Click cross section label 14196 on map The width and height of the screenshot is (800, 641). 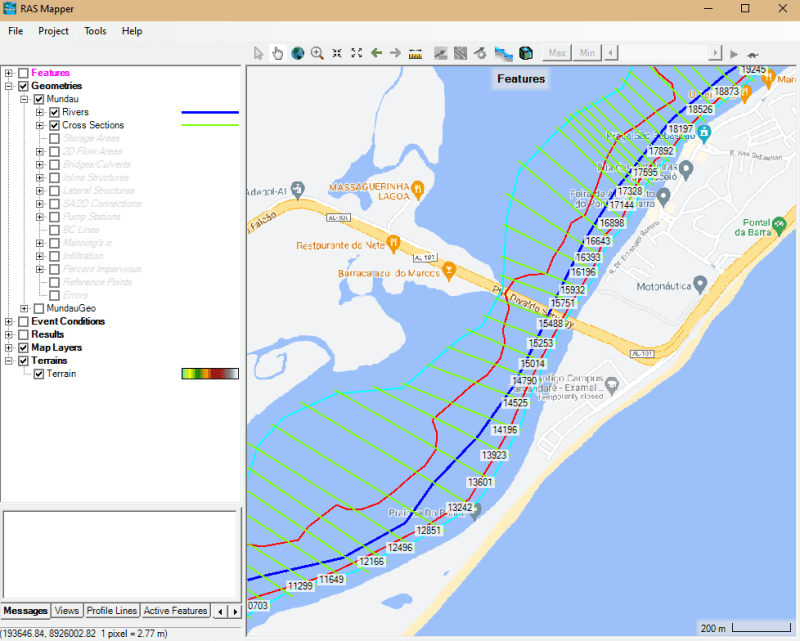(505, 430)
